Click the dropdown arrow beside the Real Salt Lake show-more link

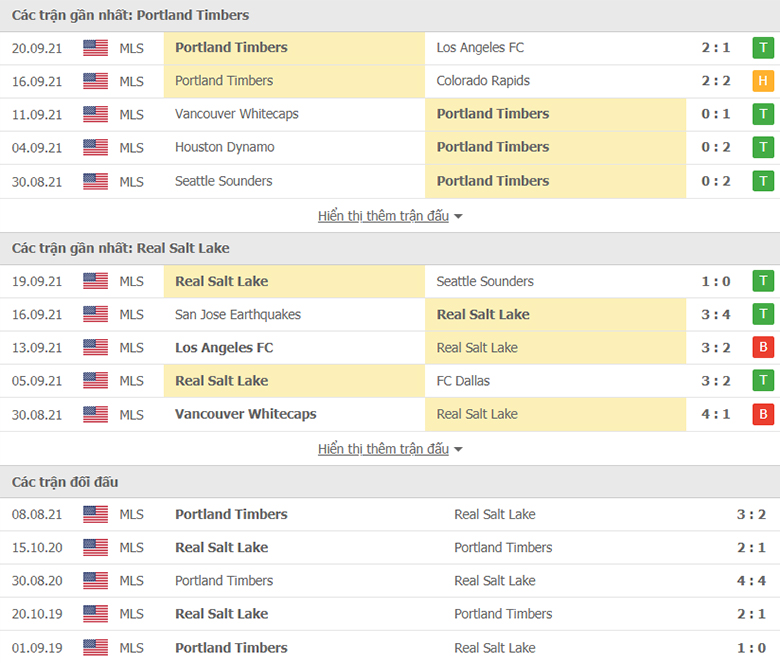click(x=458, y=450)
